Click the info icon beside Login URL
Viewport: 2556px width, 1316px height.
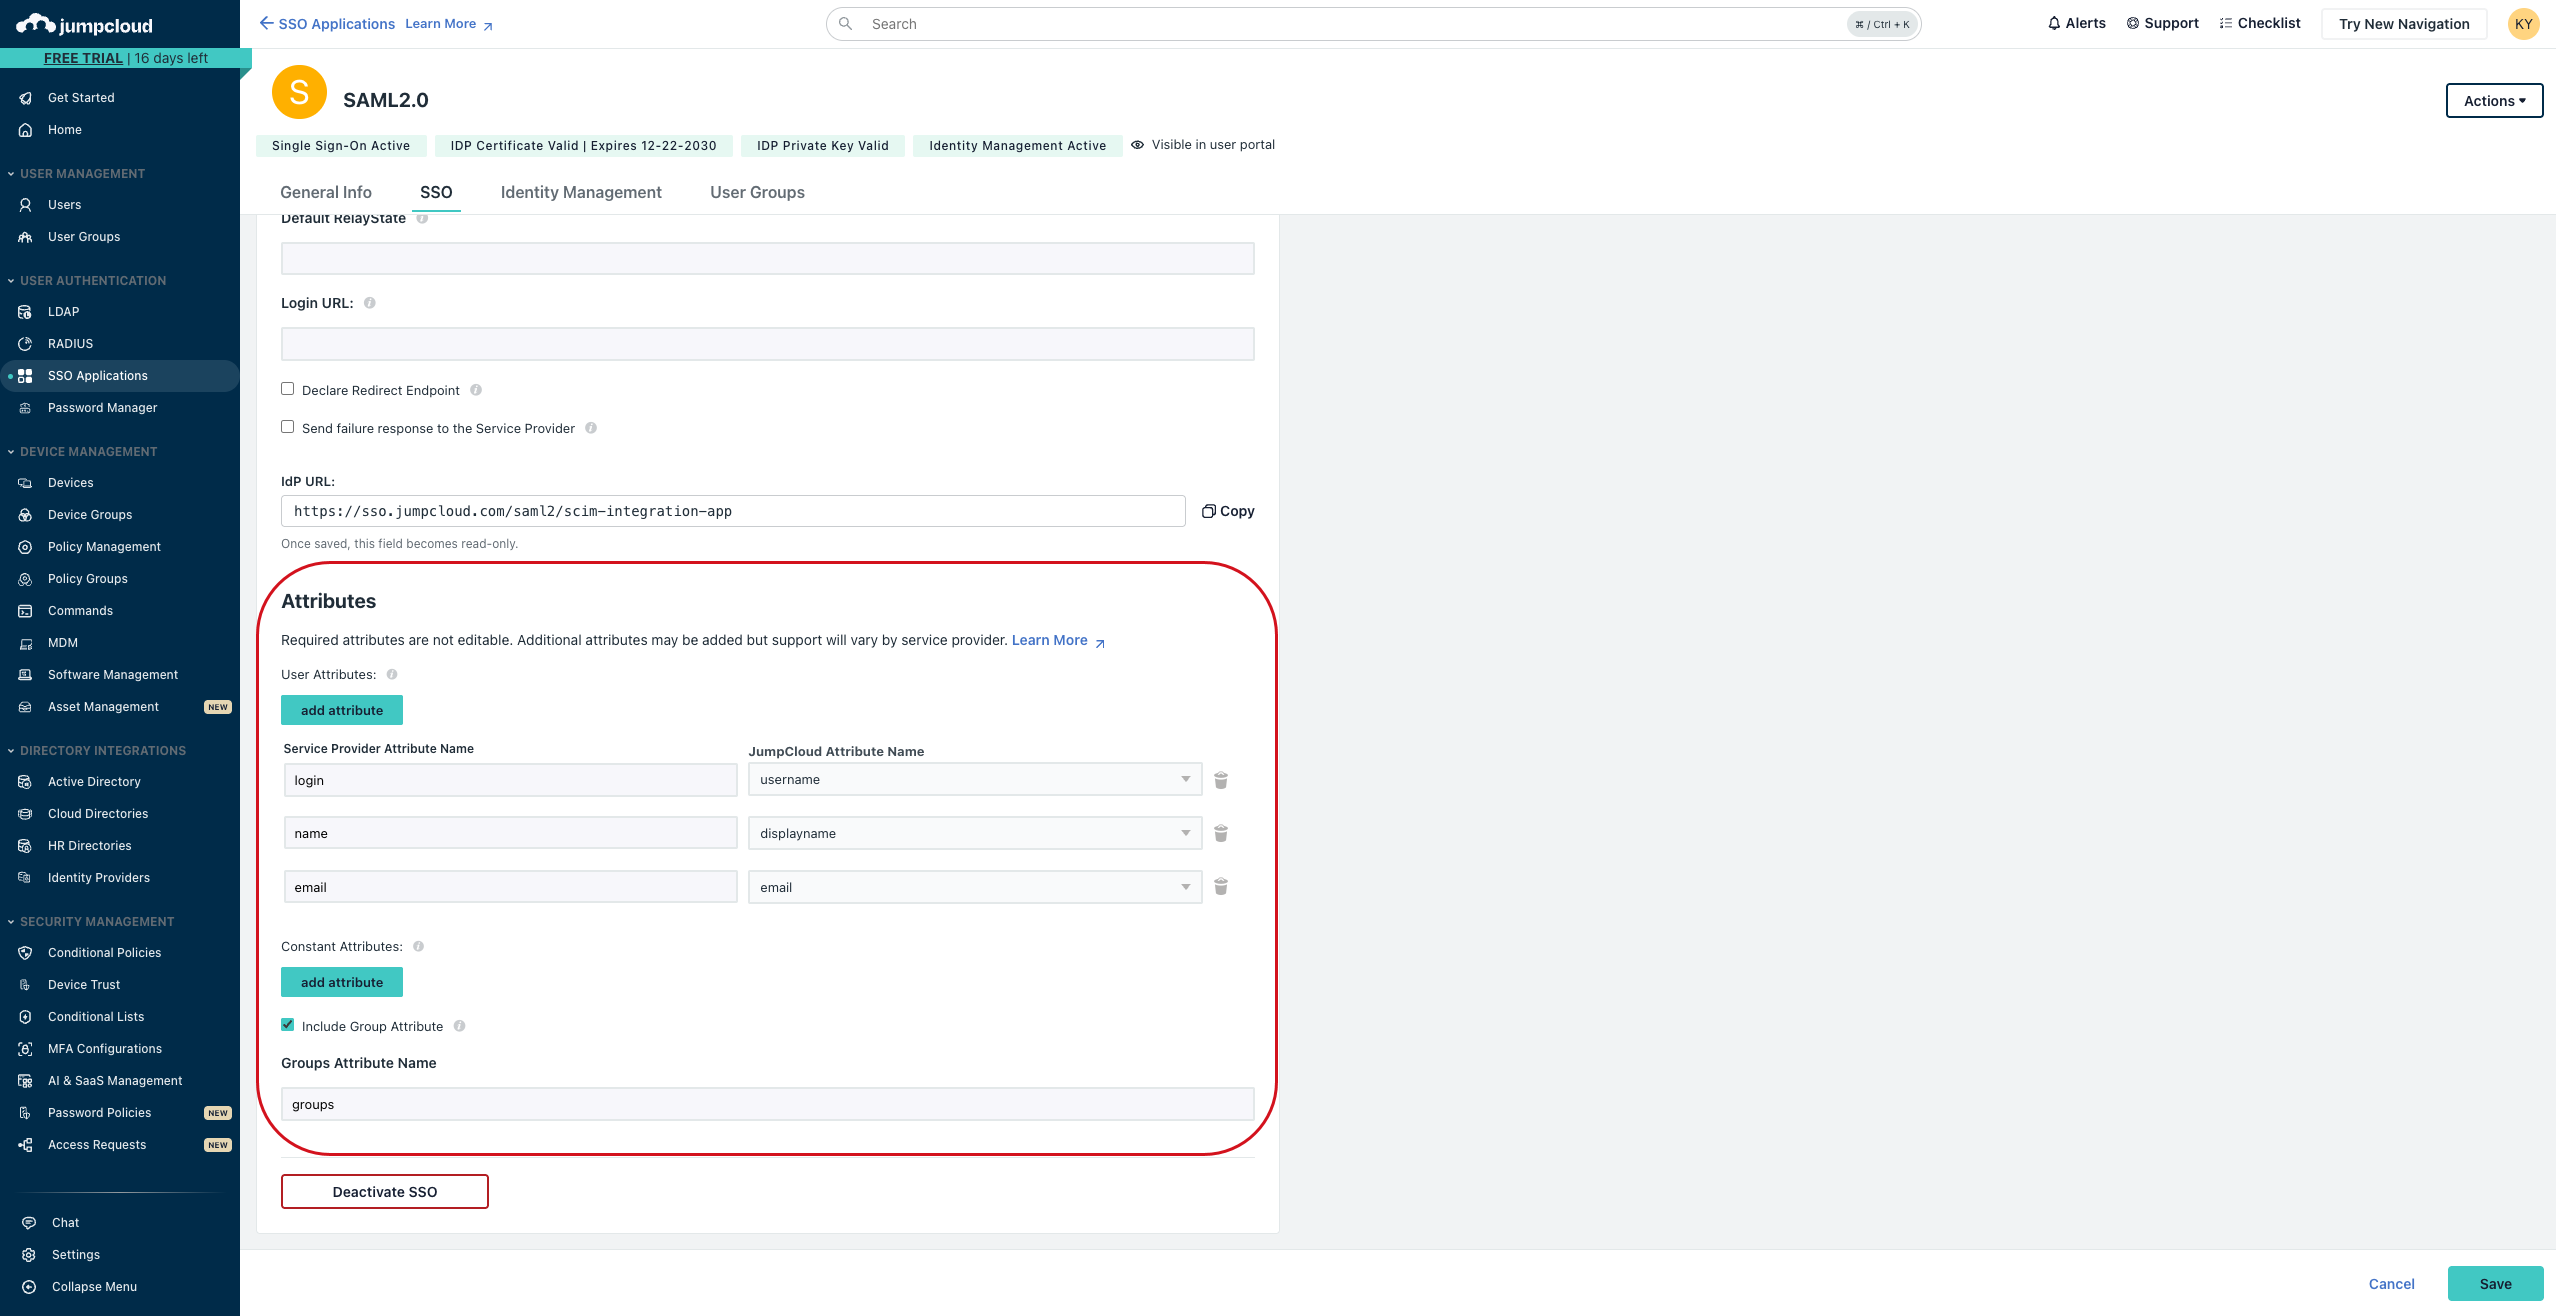pyautogui.click(x=370, y=303)
